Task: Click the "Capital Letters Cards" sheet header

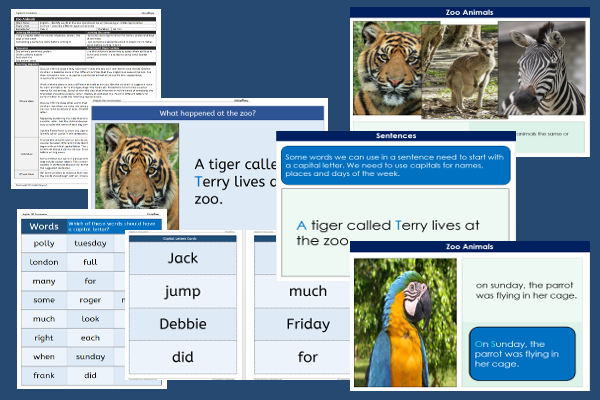Action: click(183, 239)
